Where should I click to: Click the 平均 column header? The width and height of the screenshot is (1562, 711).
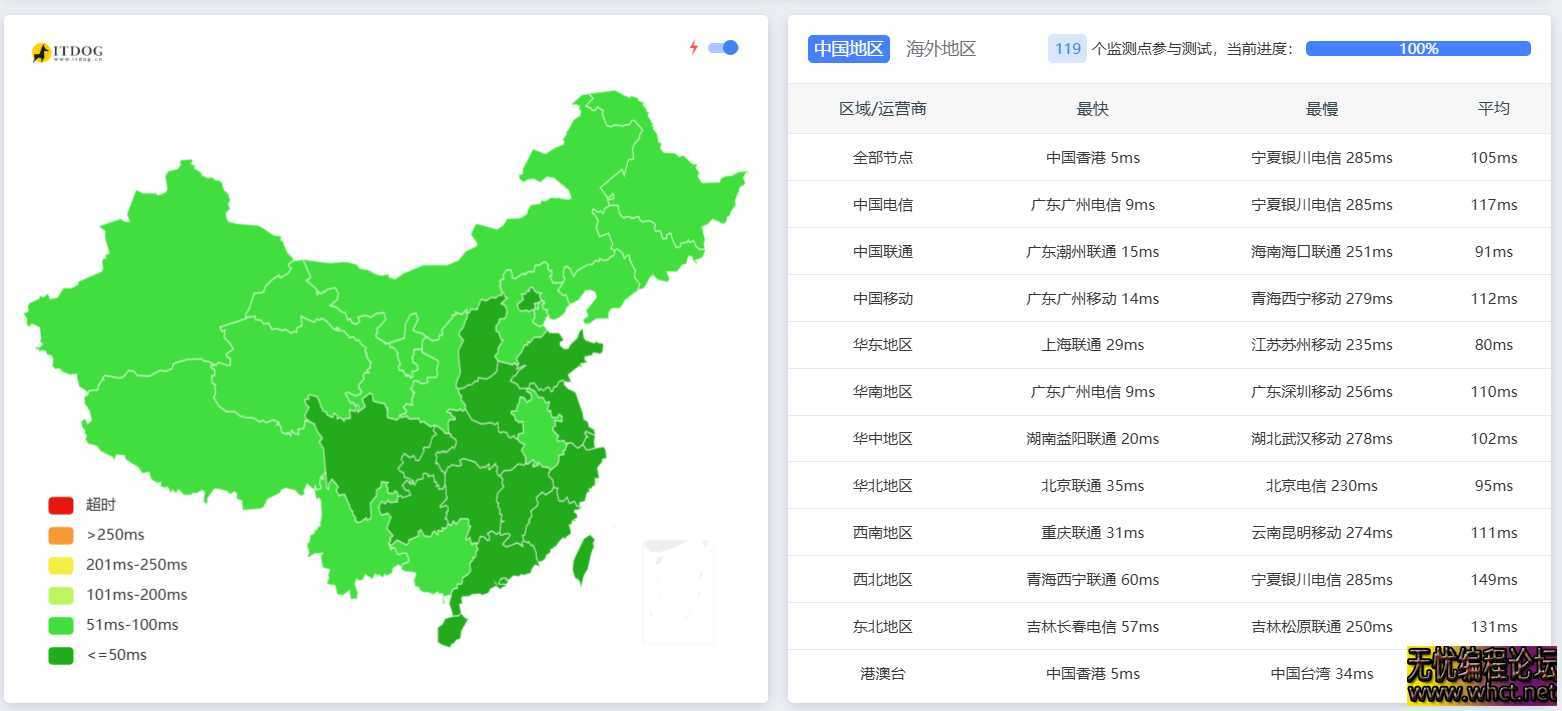point(1493,109)
